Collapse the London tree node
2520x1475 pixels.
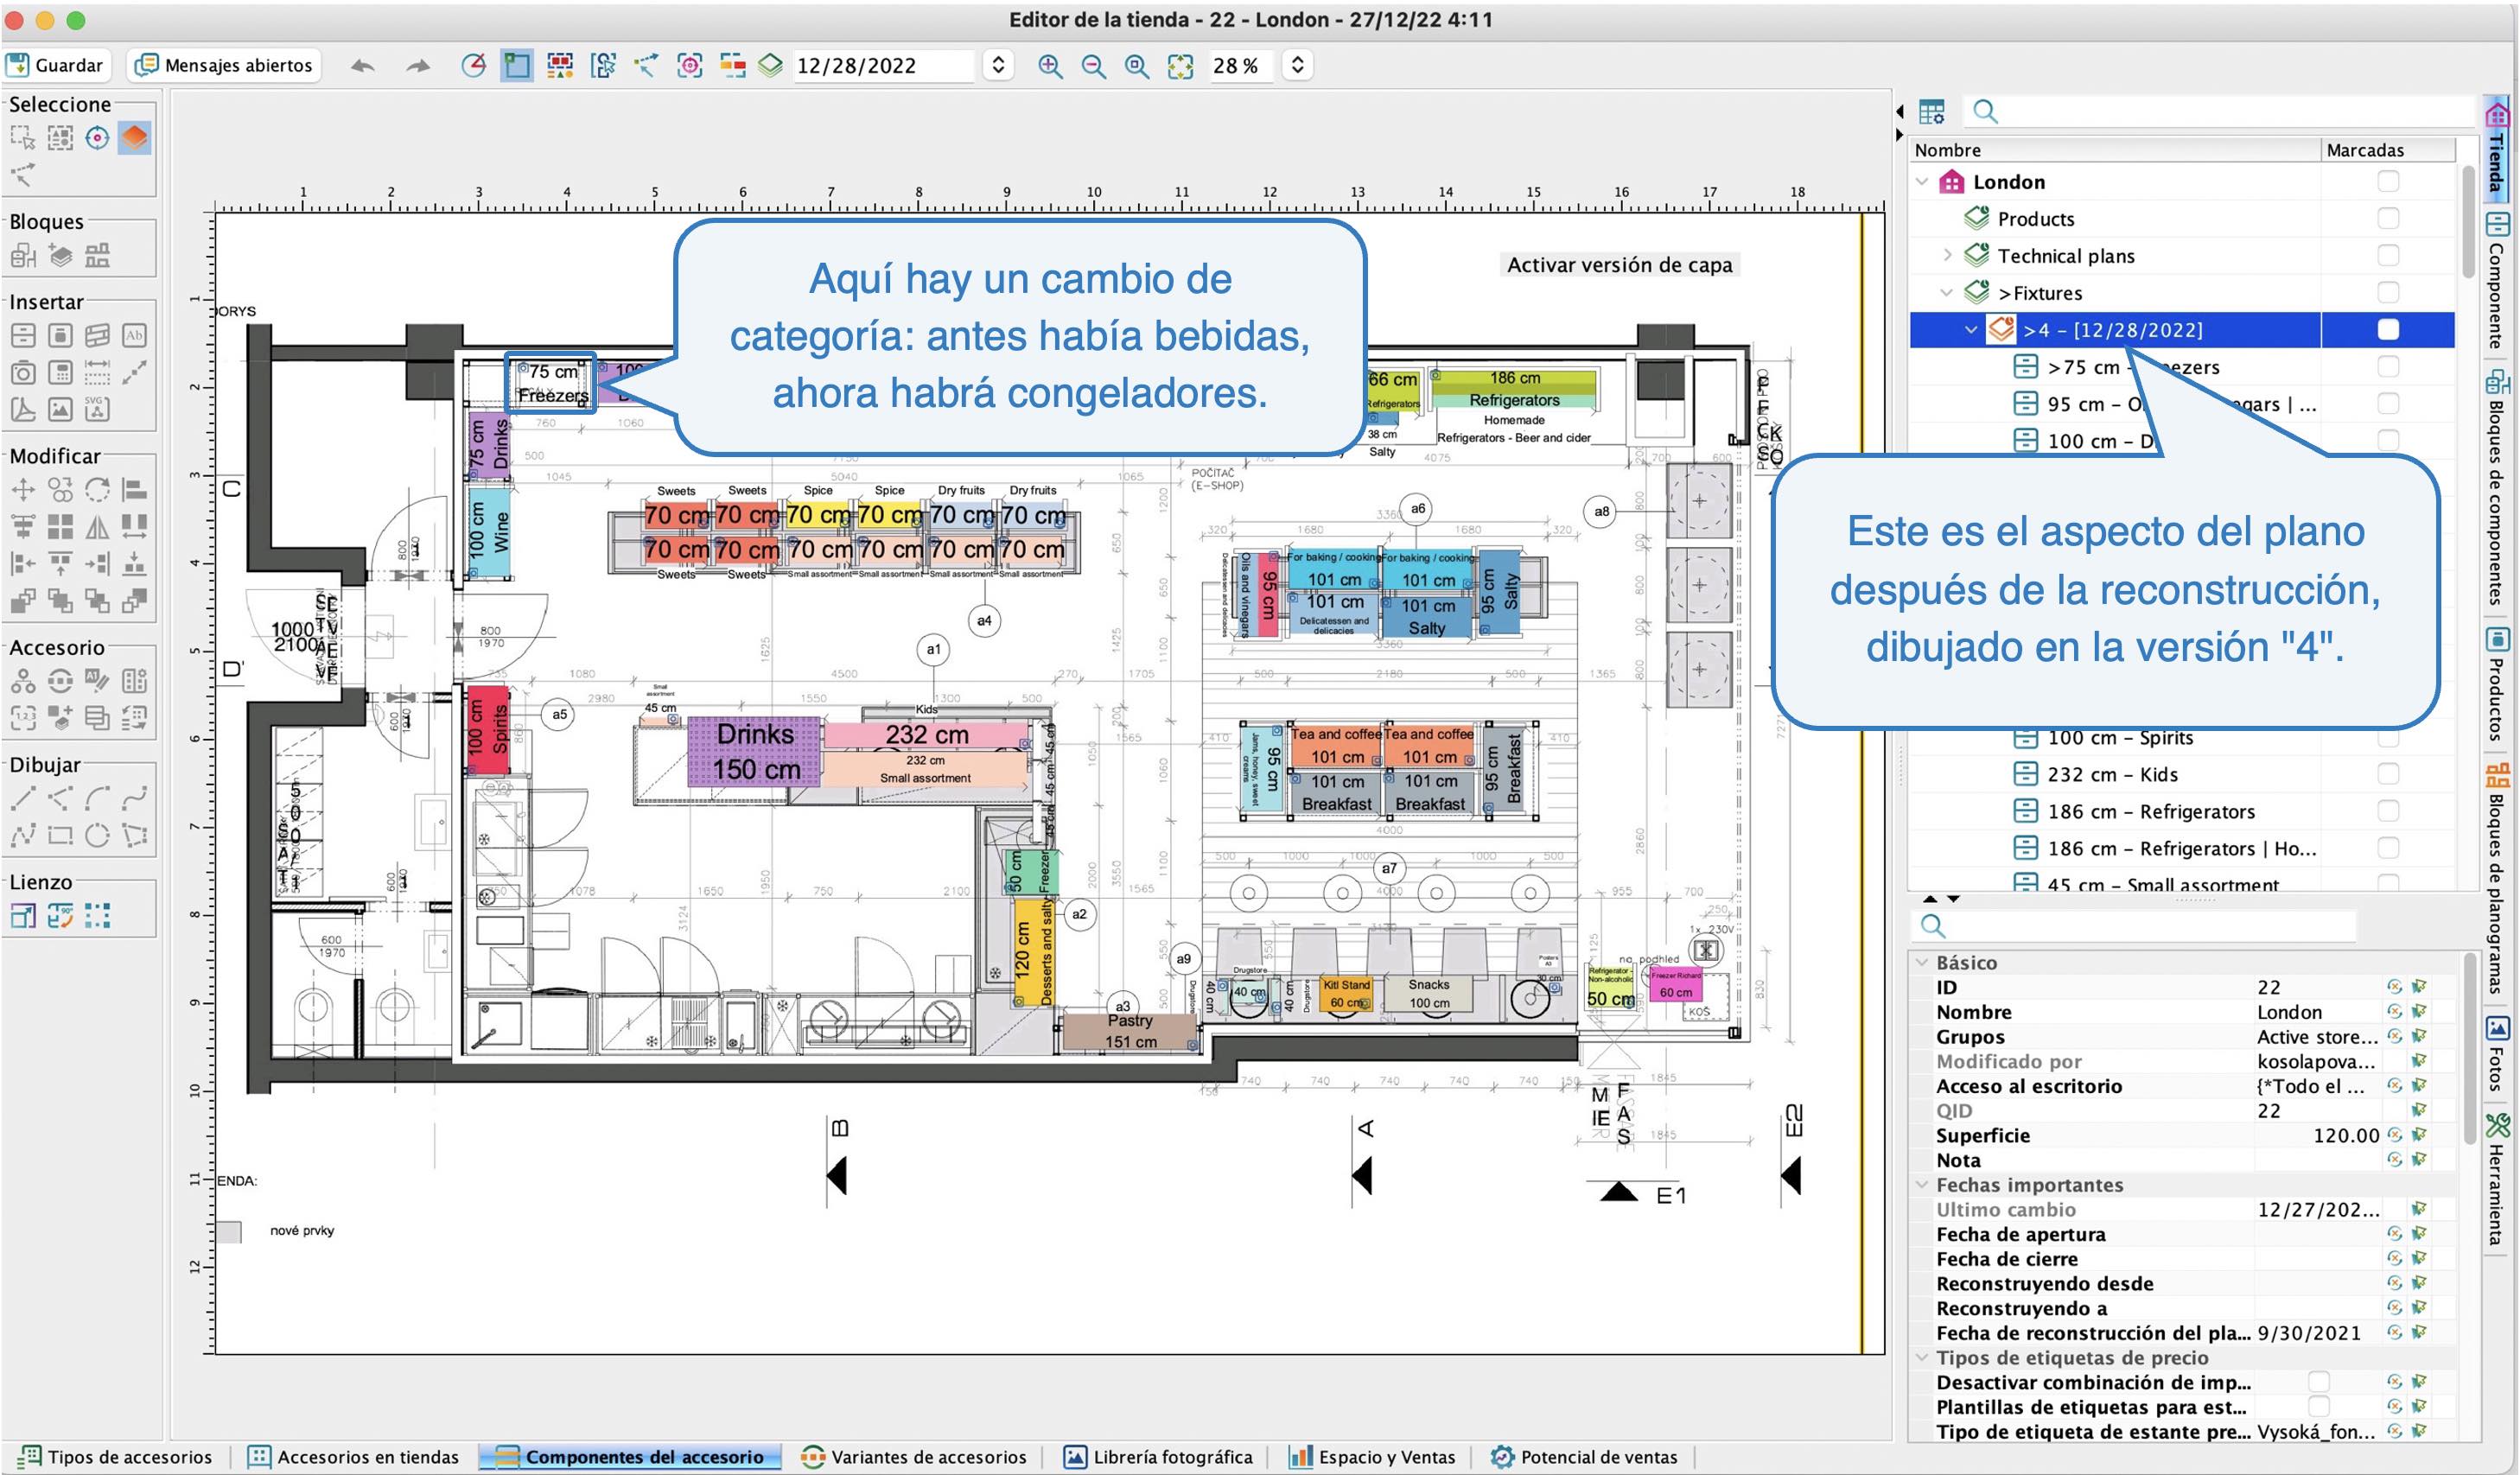click(x=1922, y=182)
